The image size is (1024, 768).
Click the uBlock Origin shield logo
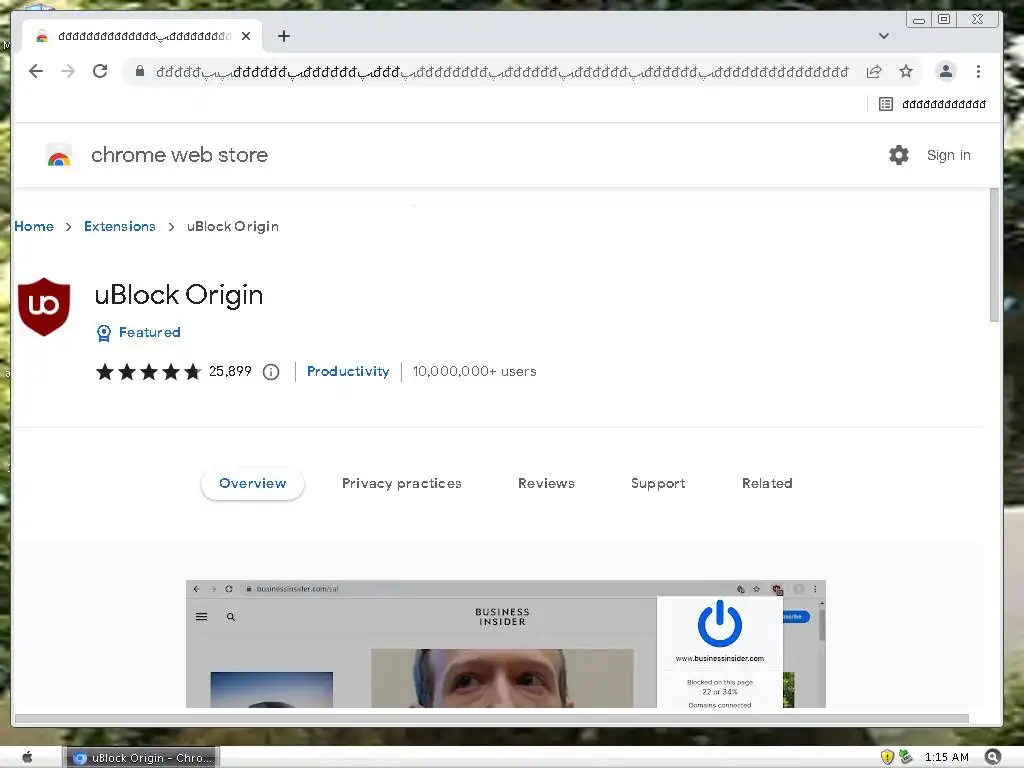(x=44, y=306)
